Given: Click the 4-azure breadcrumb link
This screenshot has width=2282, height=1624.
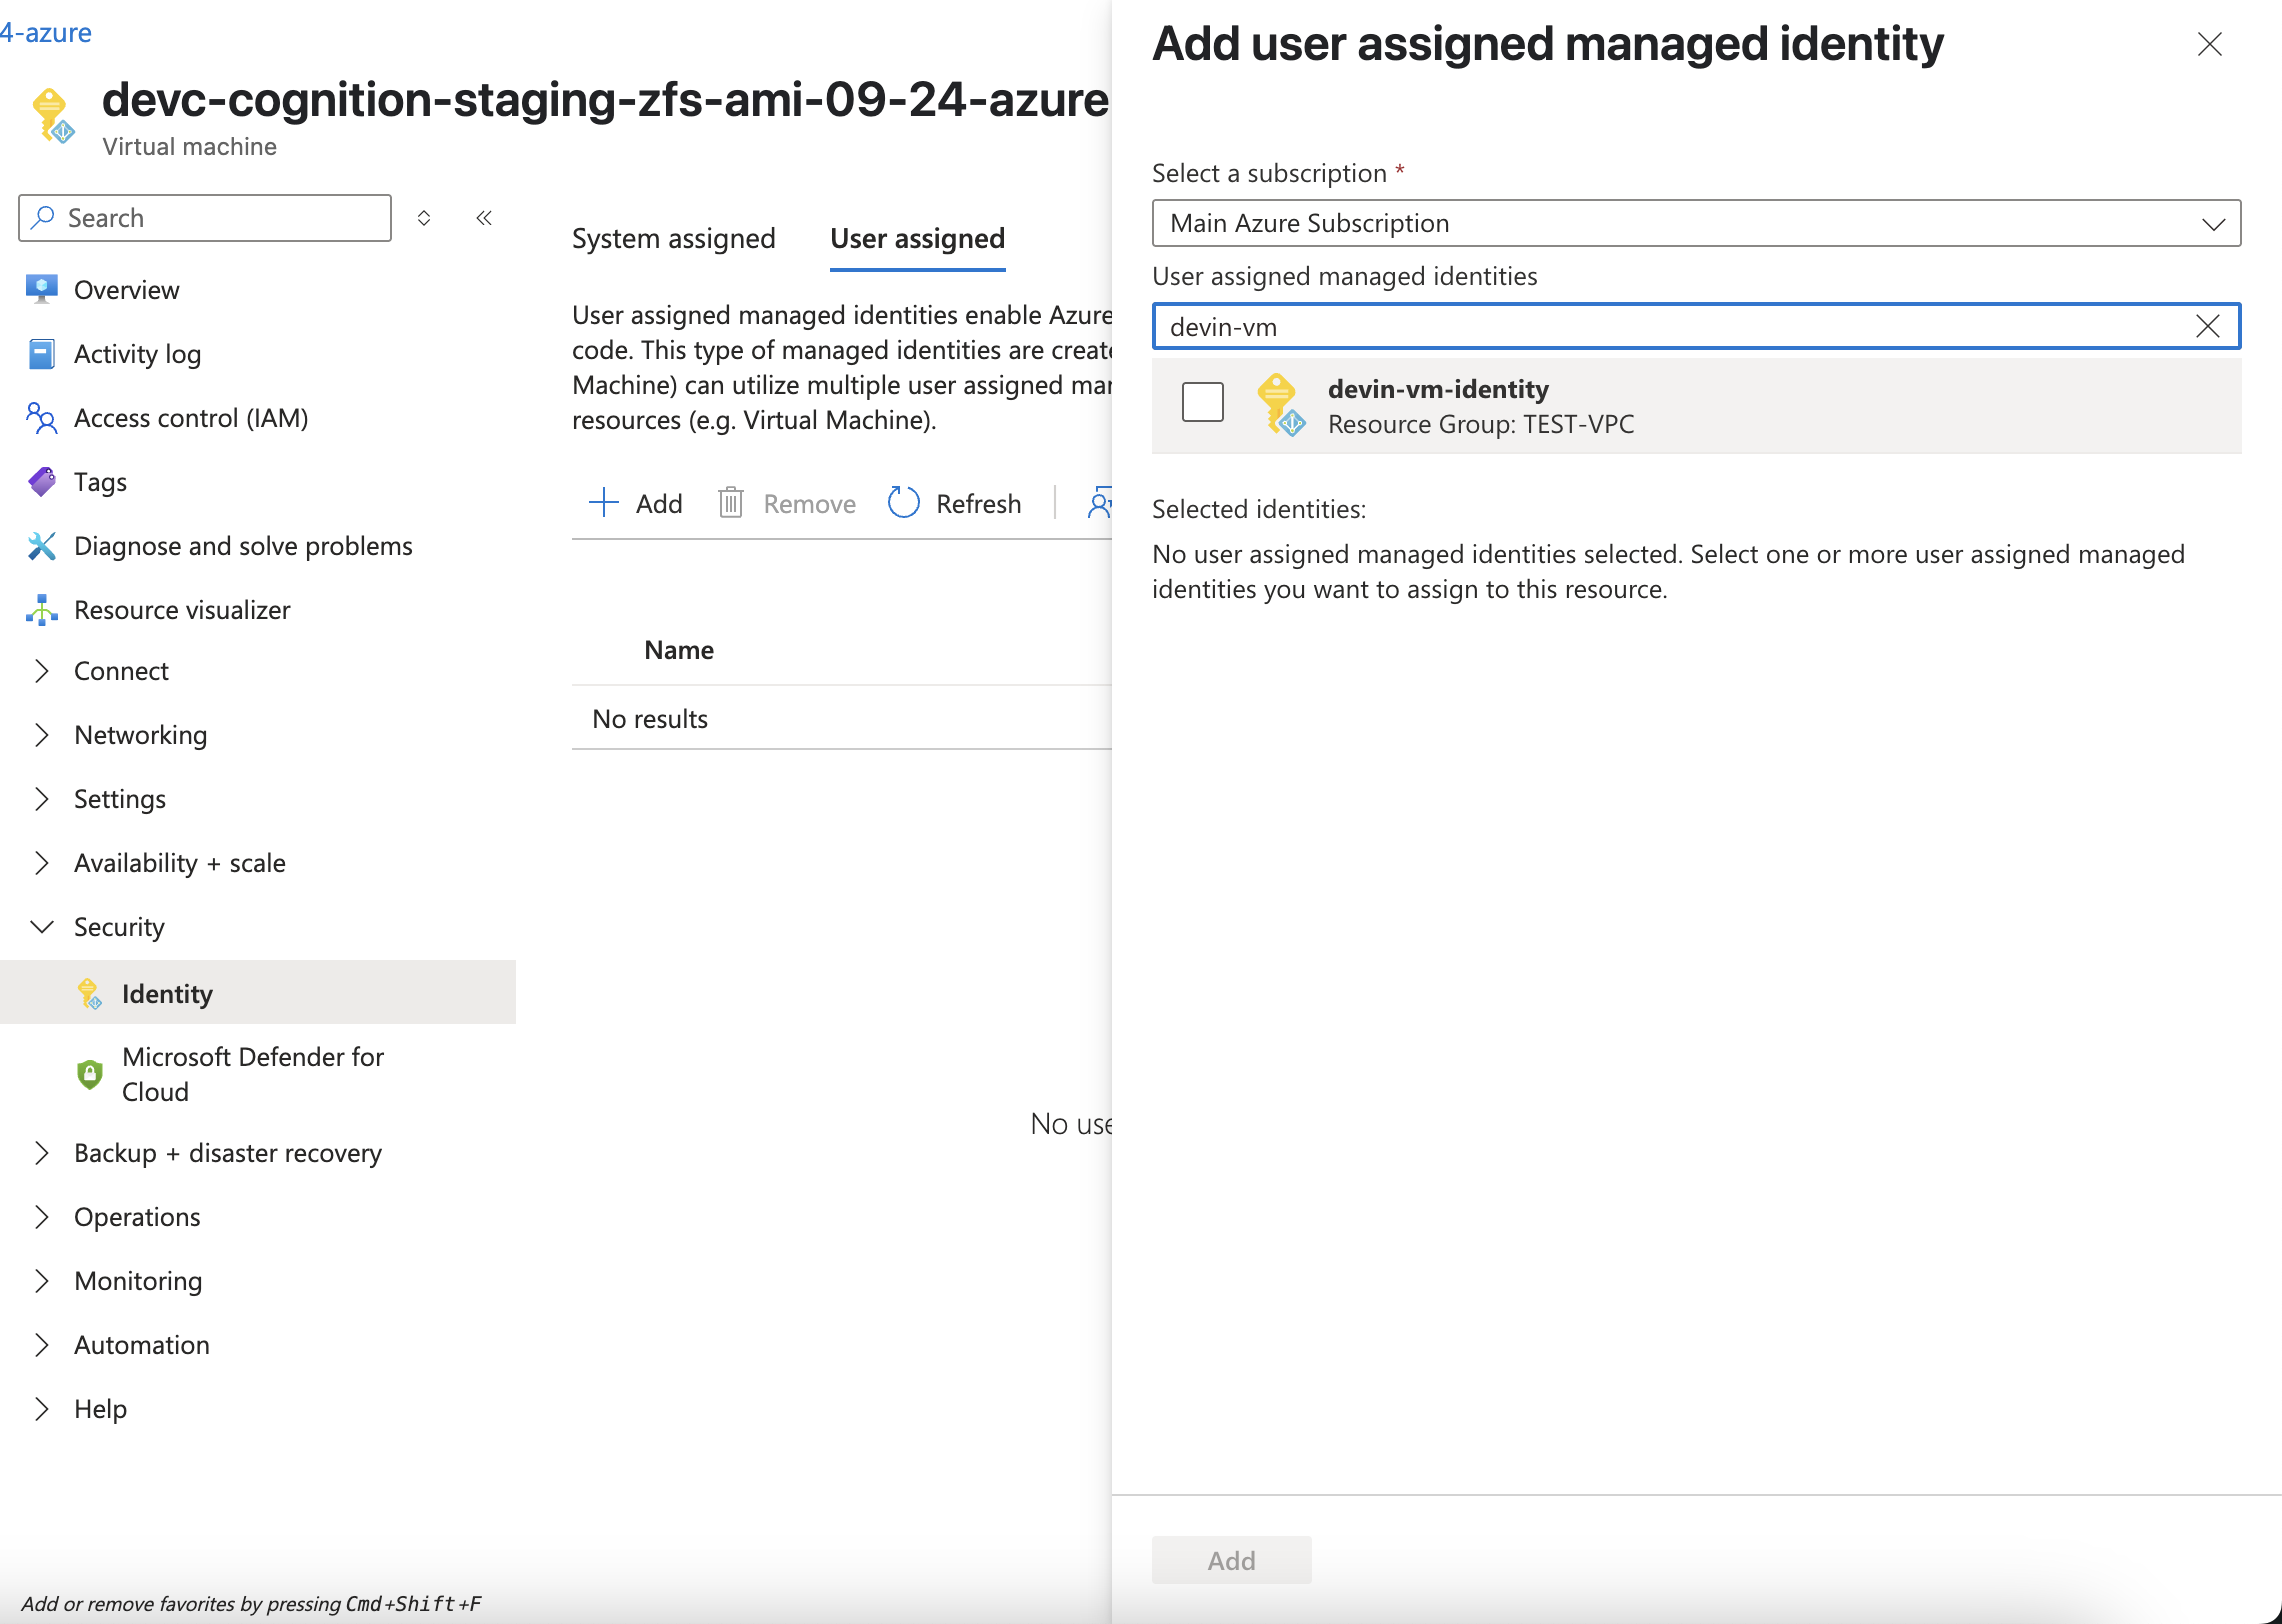Looking at the screenshot, I should pyautogui.click(x=46, y=33).
